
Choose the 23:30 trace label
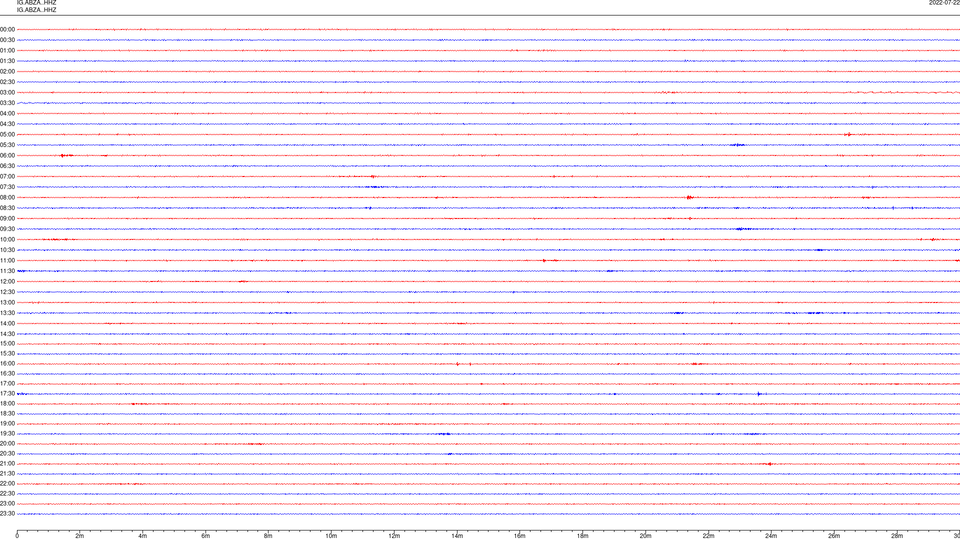(7, 514)
